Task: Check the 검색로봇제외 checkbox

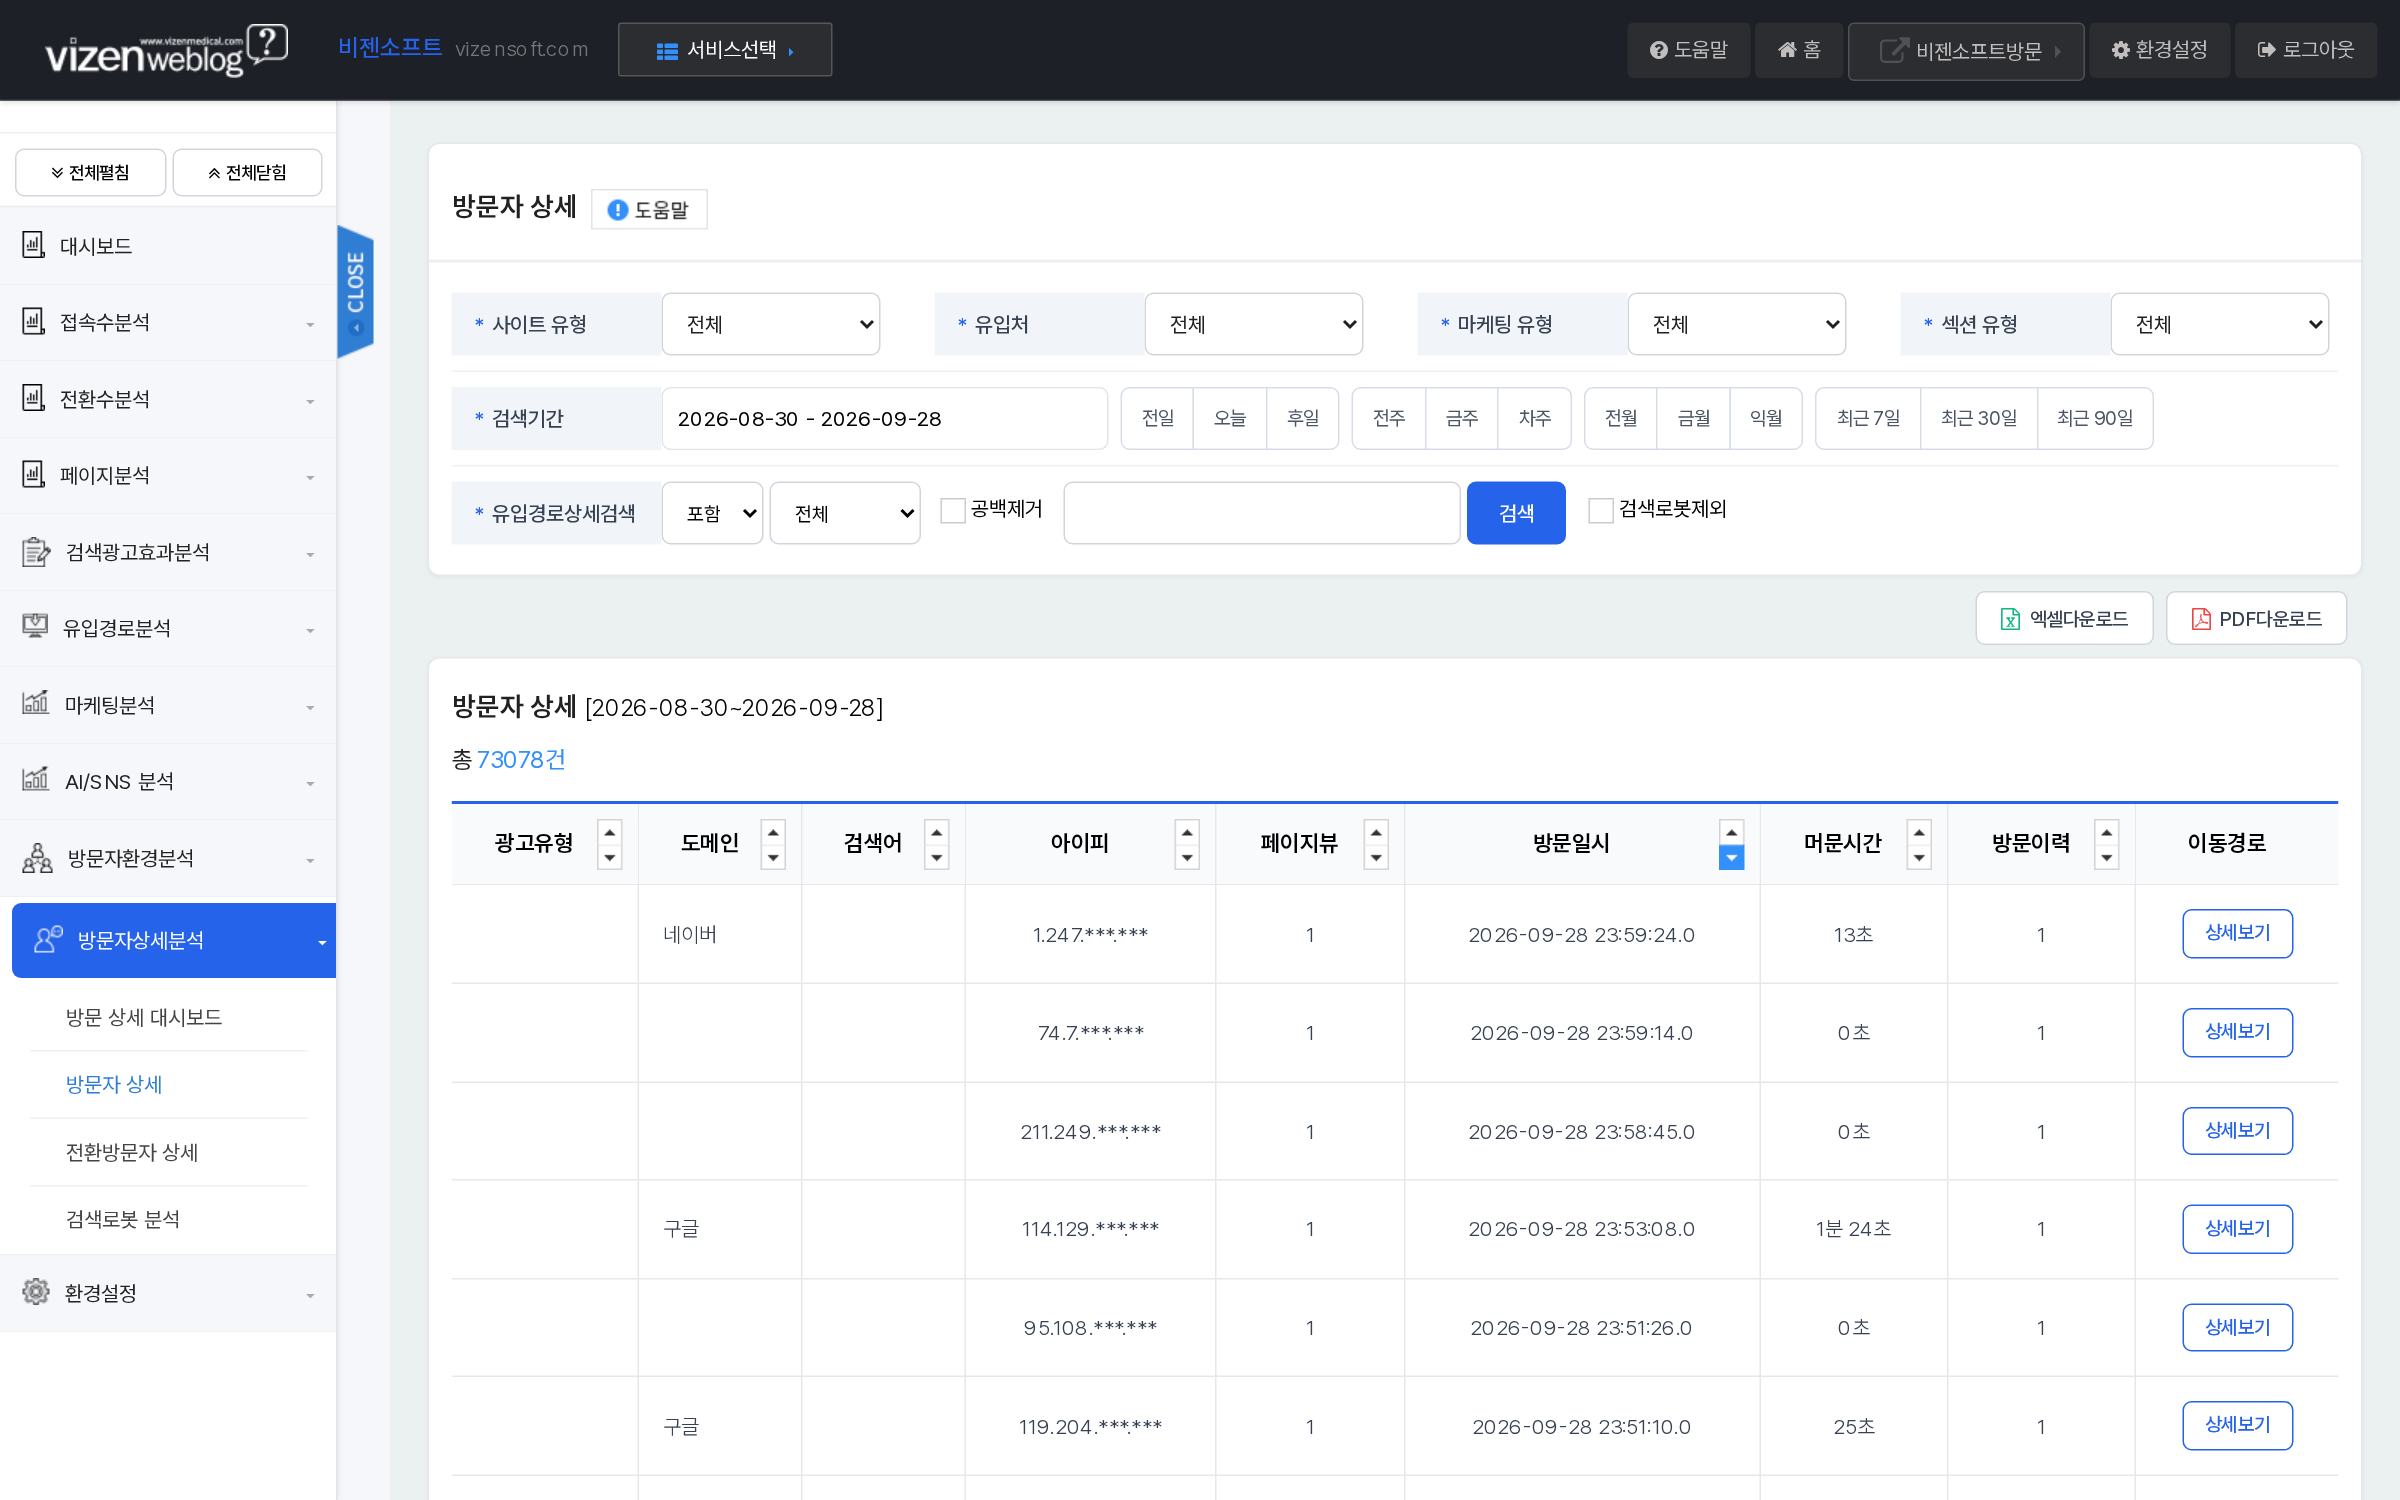Action: pos(1601,510)
